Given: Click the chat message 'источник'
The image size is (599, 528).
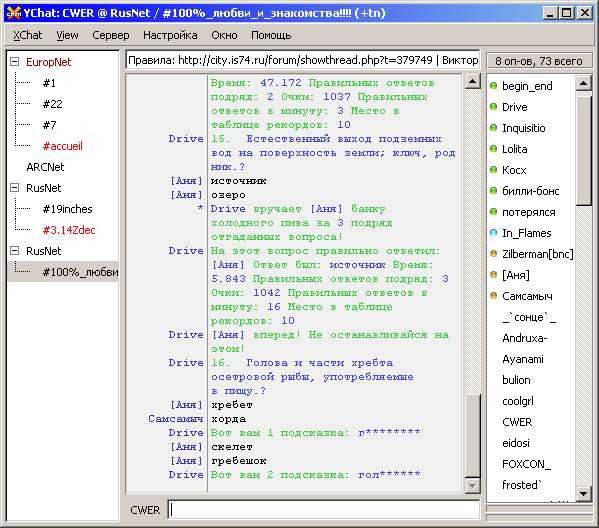Looking at the screenshot, I should click(239, 181).
